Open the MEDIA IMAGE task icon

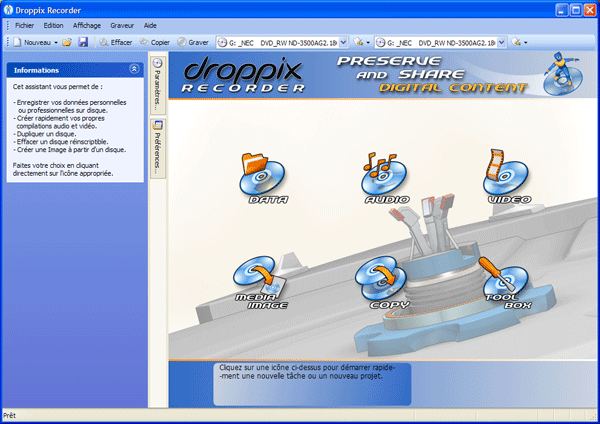260,282
